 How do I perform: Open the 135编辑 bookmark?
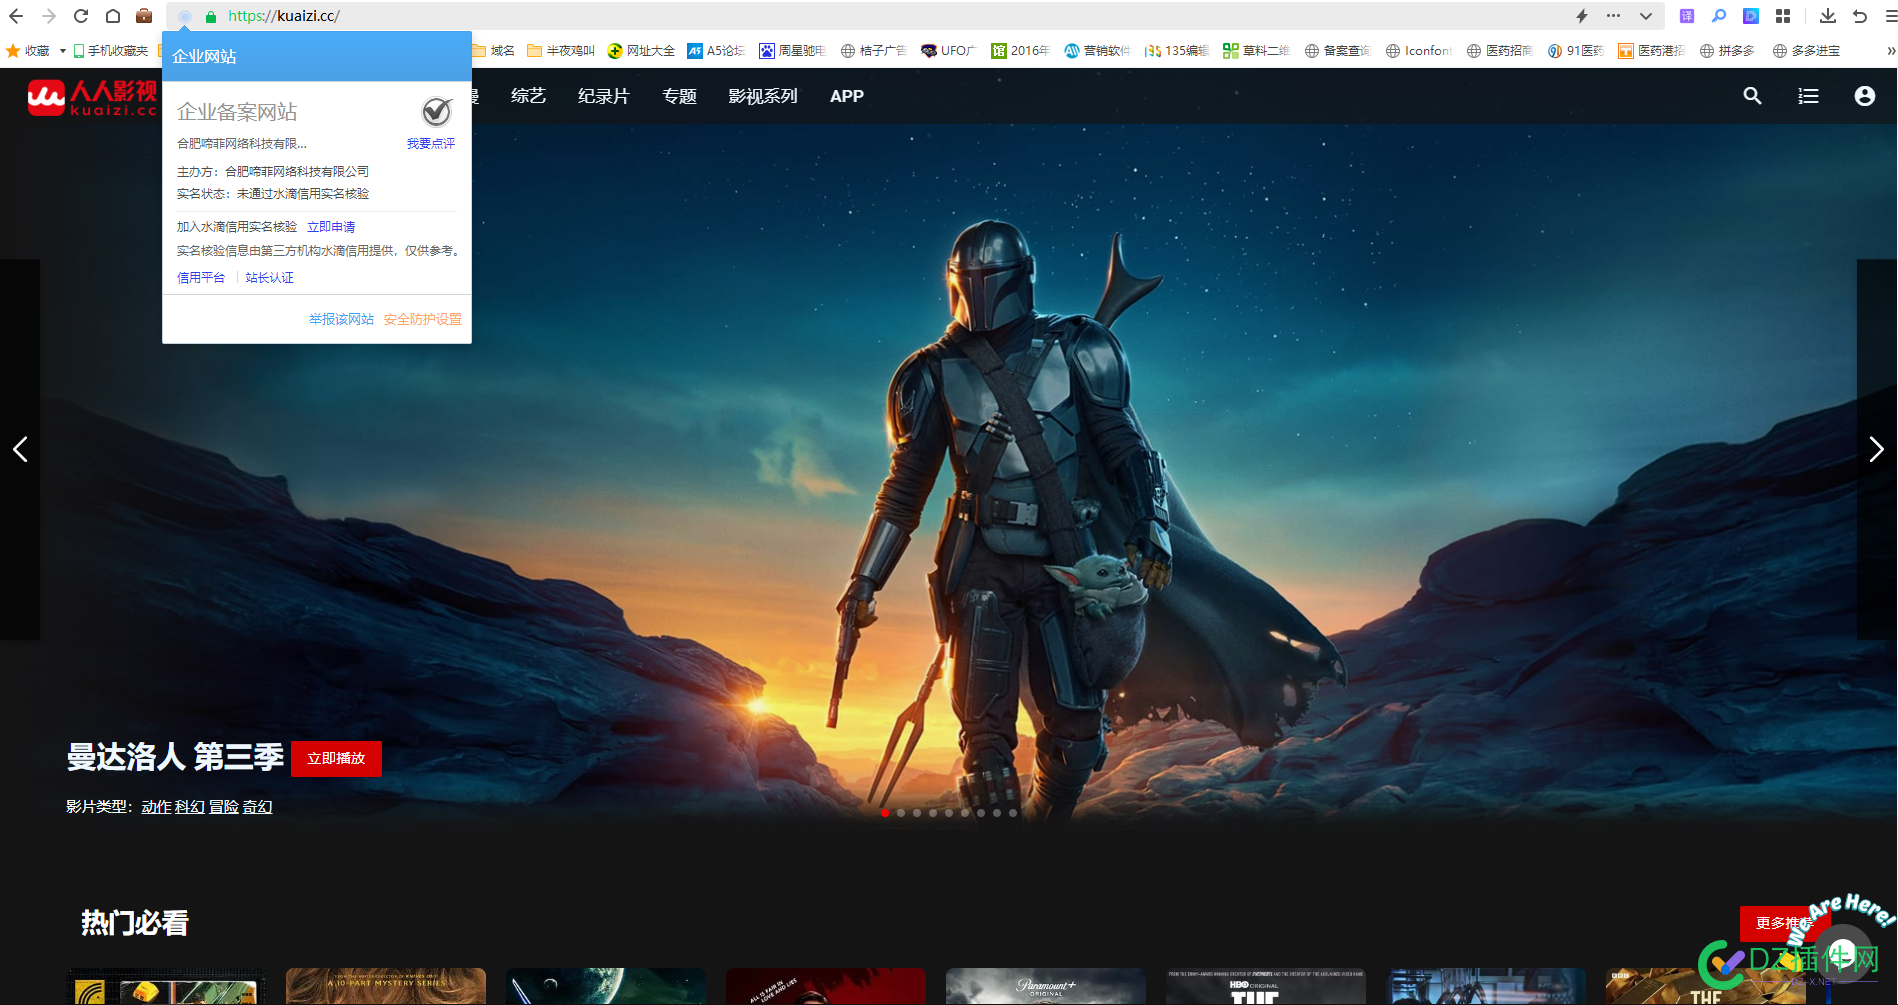tap(1177, 51)
